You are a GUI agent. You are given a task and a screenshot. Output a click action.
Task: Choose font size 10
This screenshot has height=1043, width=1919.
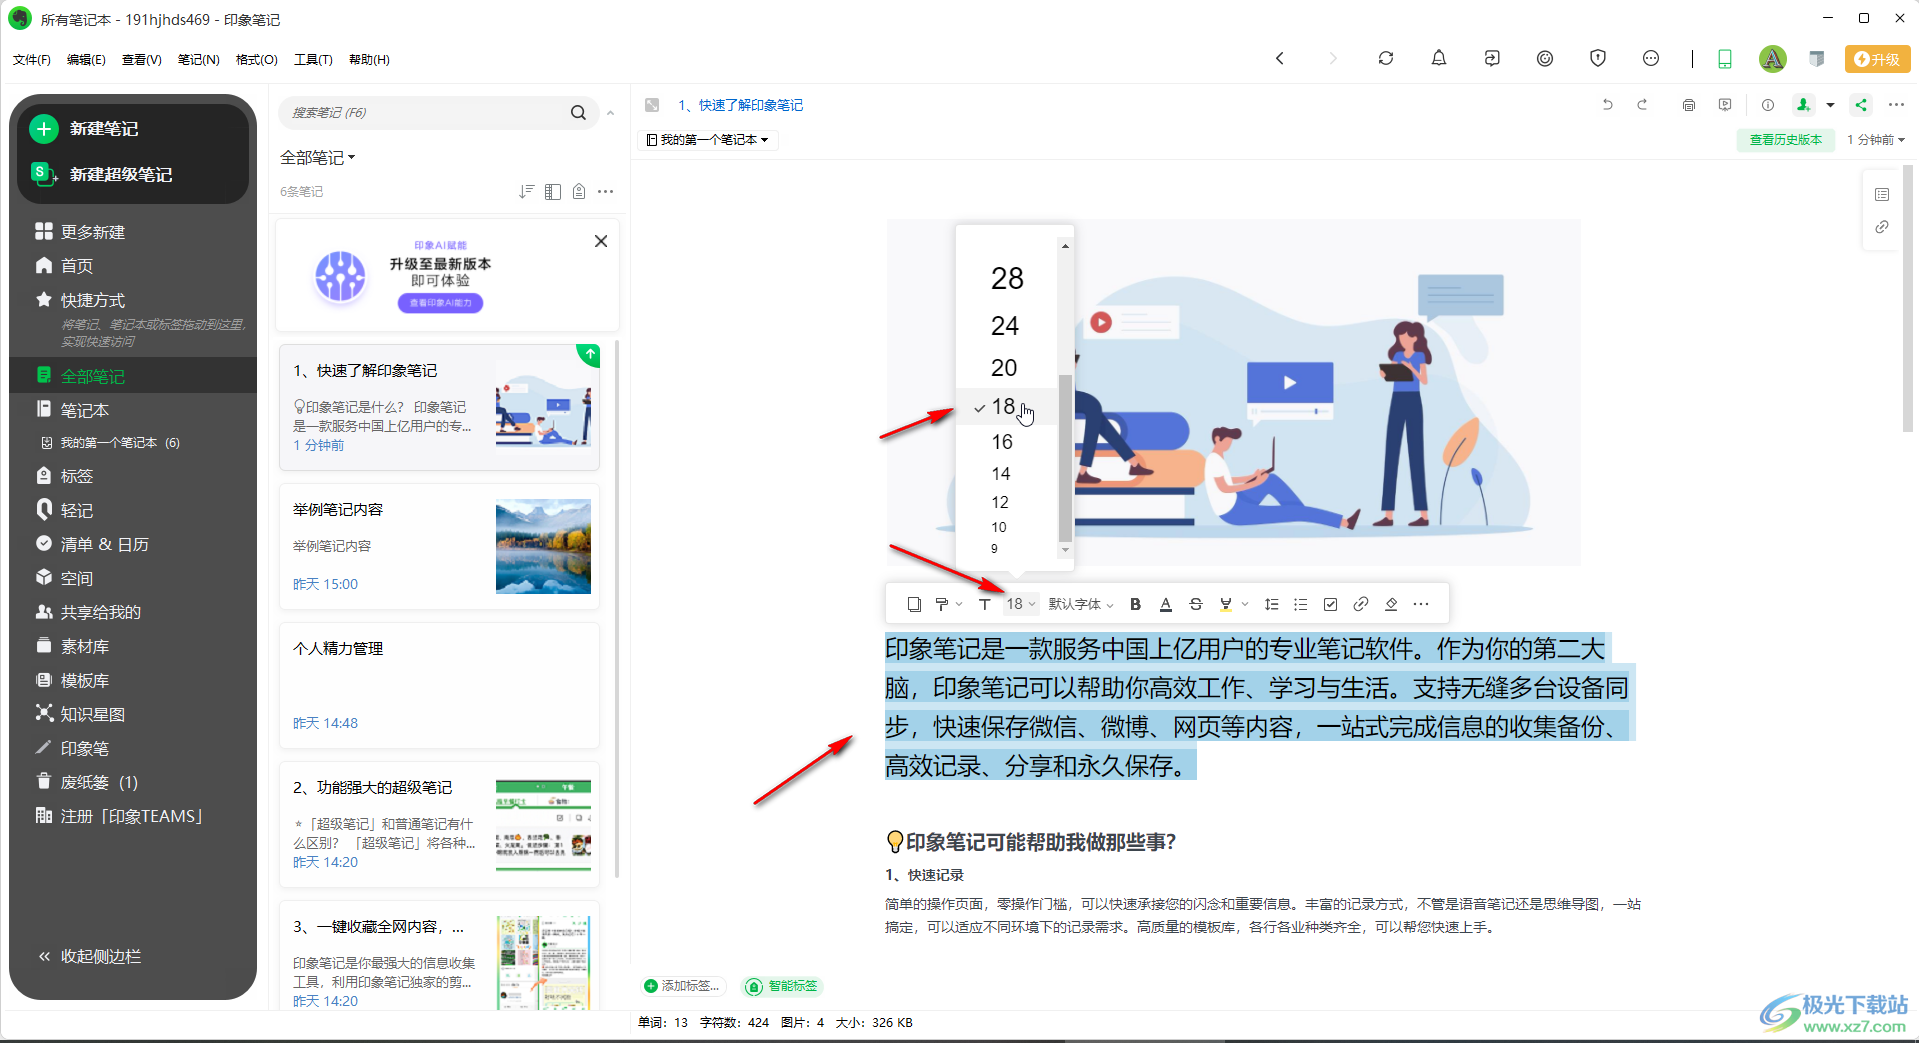coord(999,527)
